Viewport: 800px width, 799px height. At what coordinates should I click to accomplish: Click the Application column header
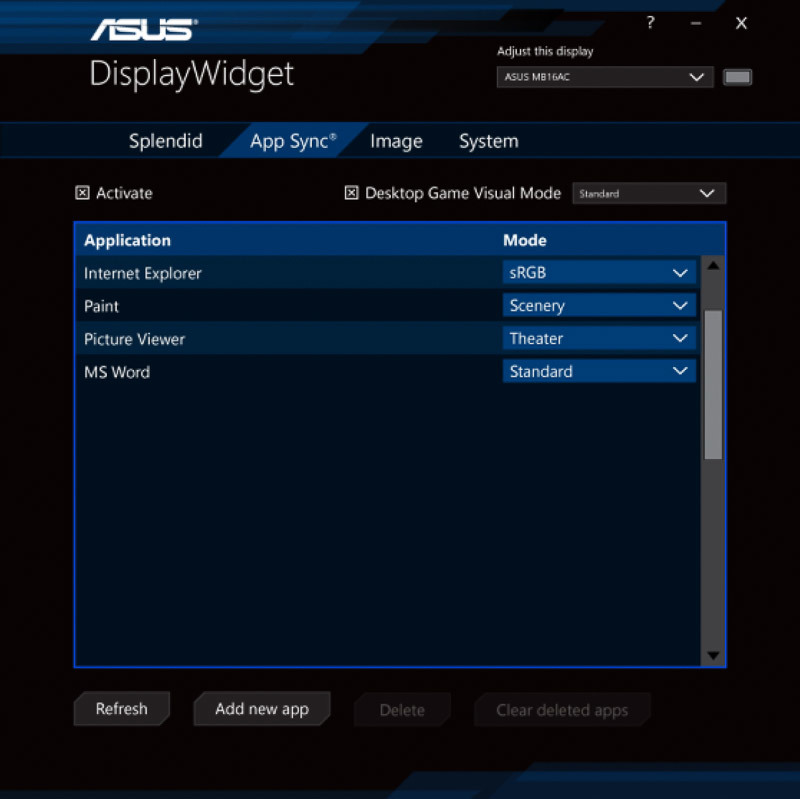[128, 240]
